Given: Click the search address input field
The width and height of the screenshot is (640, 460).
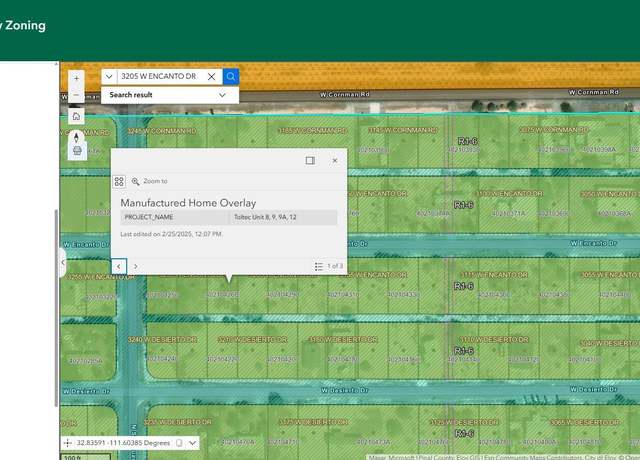Looking at the screenshot, I should (x=161, y=76).
